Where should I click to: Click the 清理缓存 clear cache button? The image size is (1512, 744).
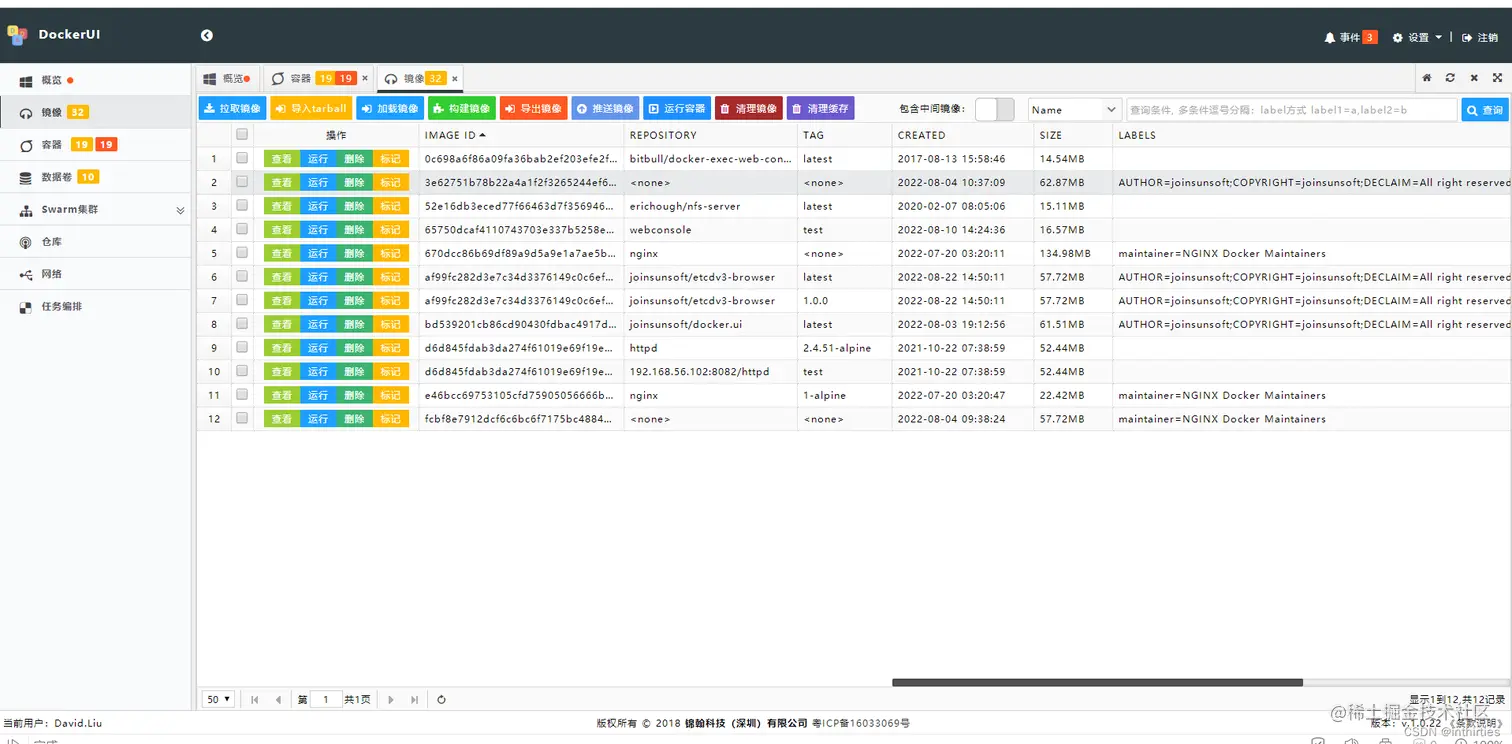(821, 108)
